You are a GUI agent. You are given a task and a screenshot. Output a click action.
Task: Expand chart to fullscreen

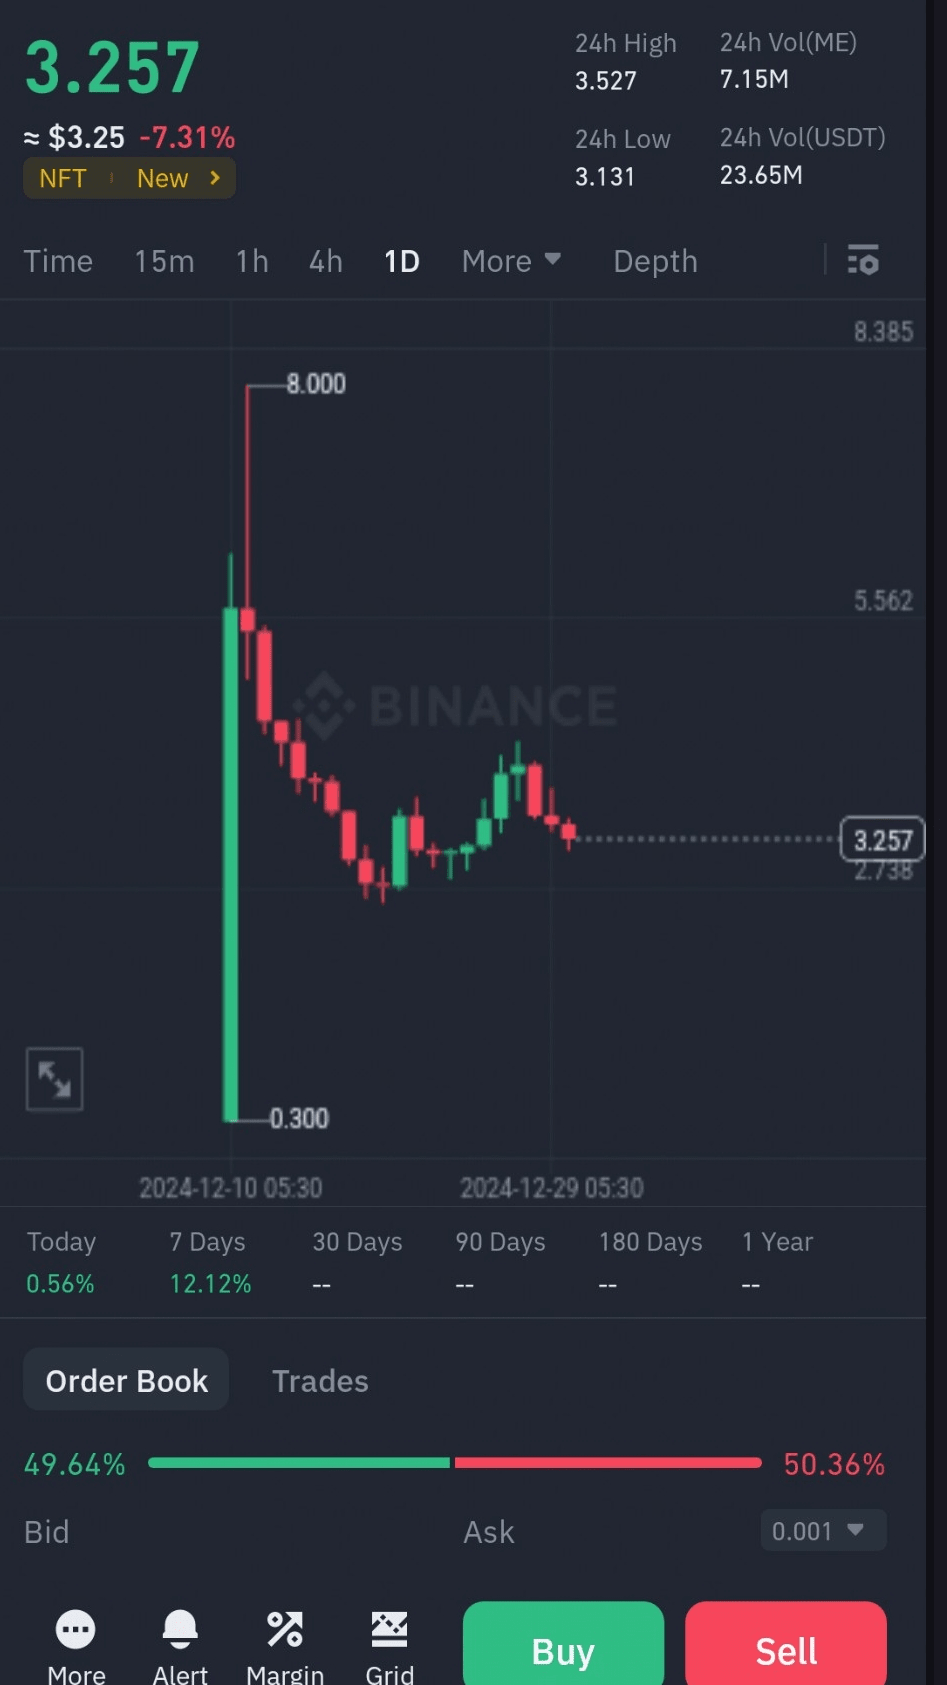coord(54,1079)
